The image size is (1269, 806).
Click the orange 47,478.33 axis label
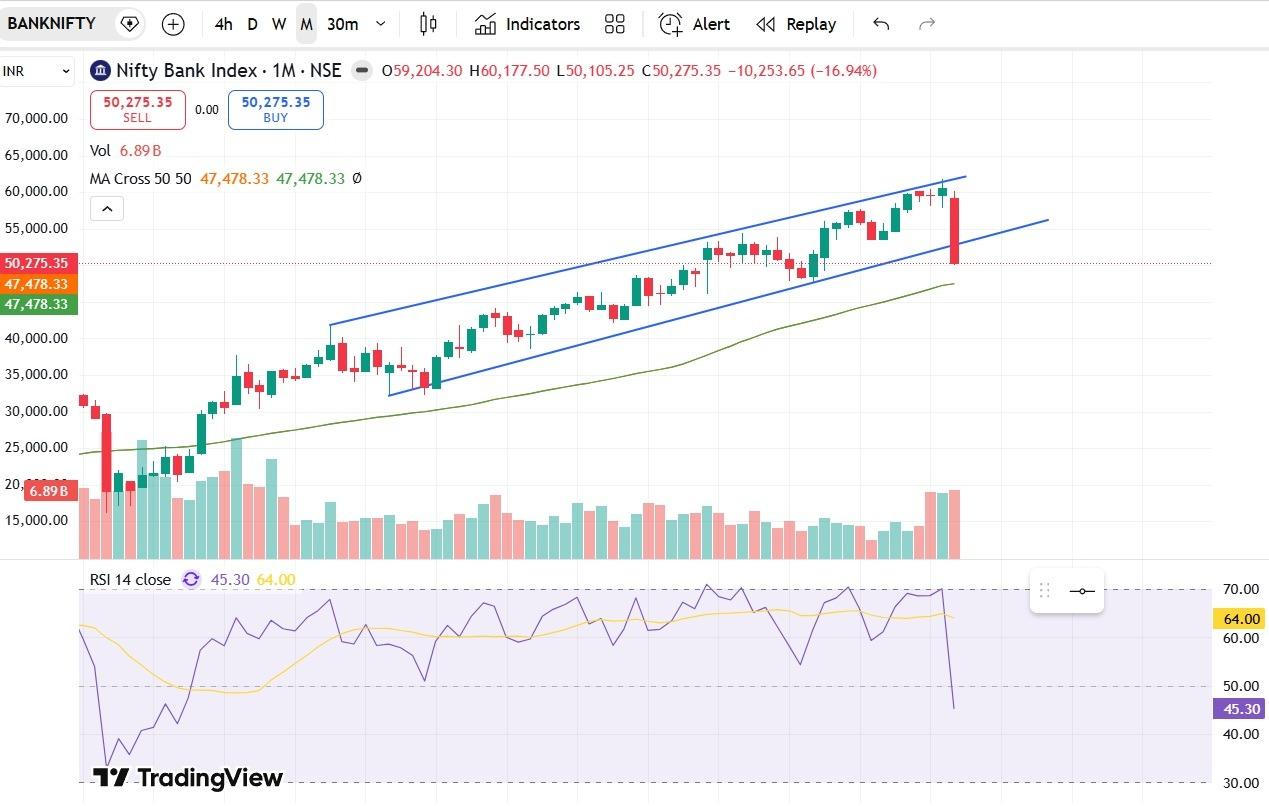tap(38, 284)
